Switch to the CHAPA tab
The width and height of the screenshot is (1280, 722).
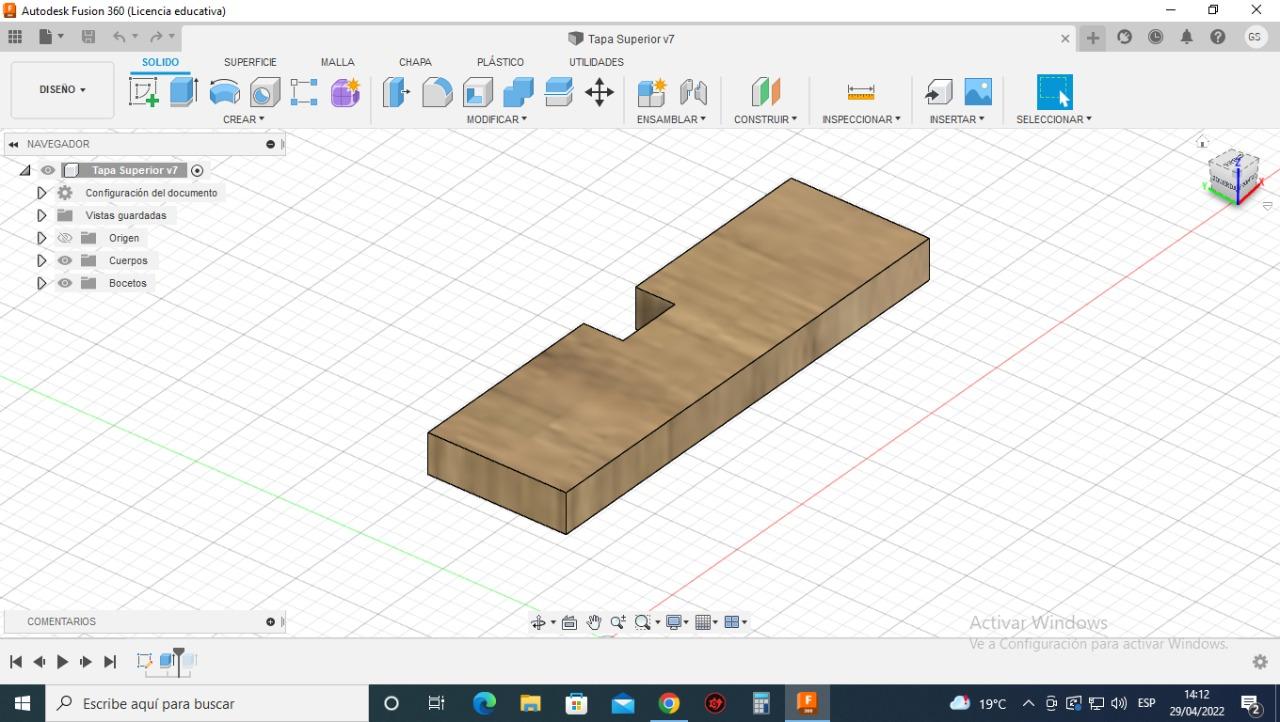(x=415, y=62)
